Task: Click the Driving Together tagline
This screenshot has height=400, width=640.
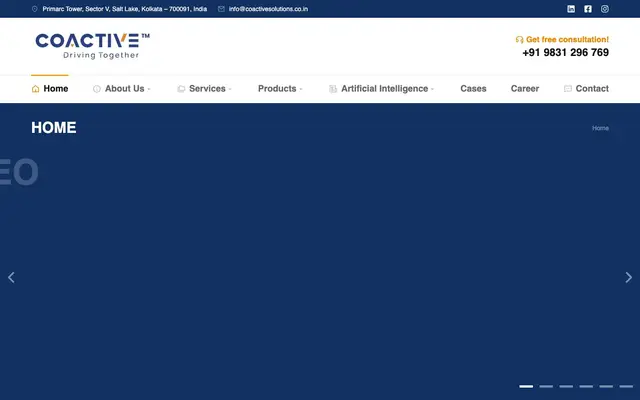Action: pos(101,55)
